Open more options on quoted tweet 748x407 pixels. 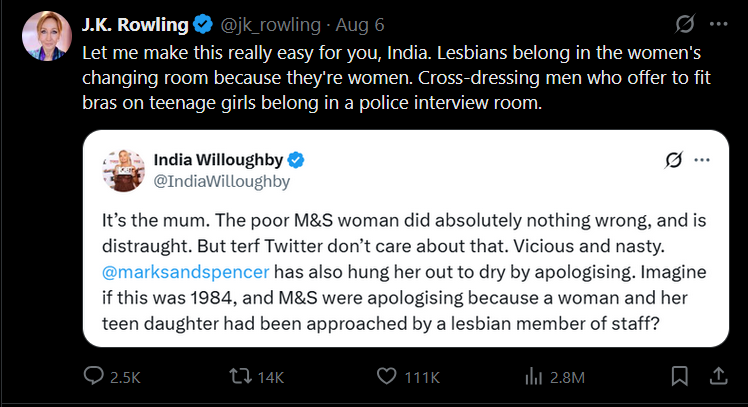pos(702,160)
